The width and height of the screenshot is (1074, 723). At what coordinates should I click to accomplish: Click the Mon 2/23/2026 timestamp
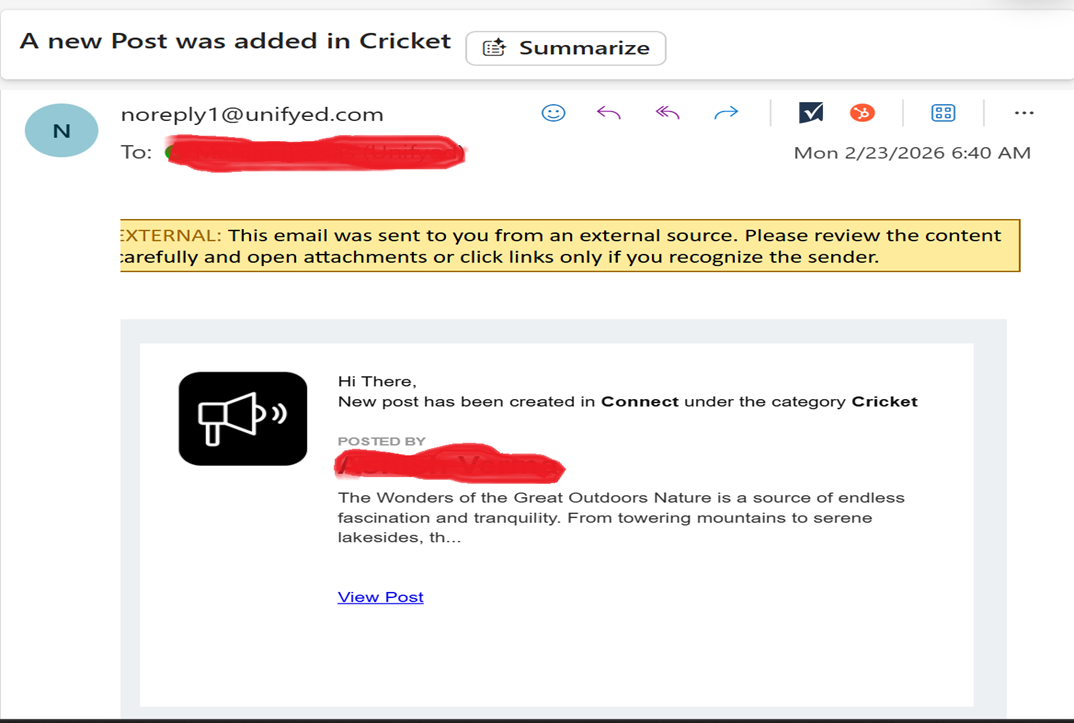pyautogui.click(x=911, y=153)
